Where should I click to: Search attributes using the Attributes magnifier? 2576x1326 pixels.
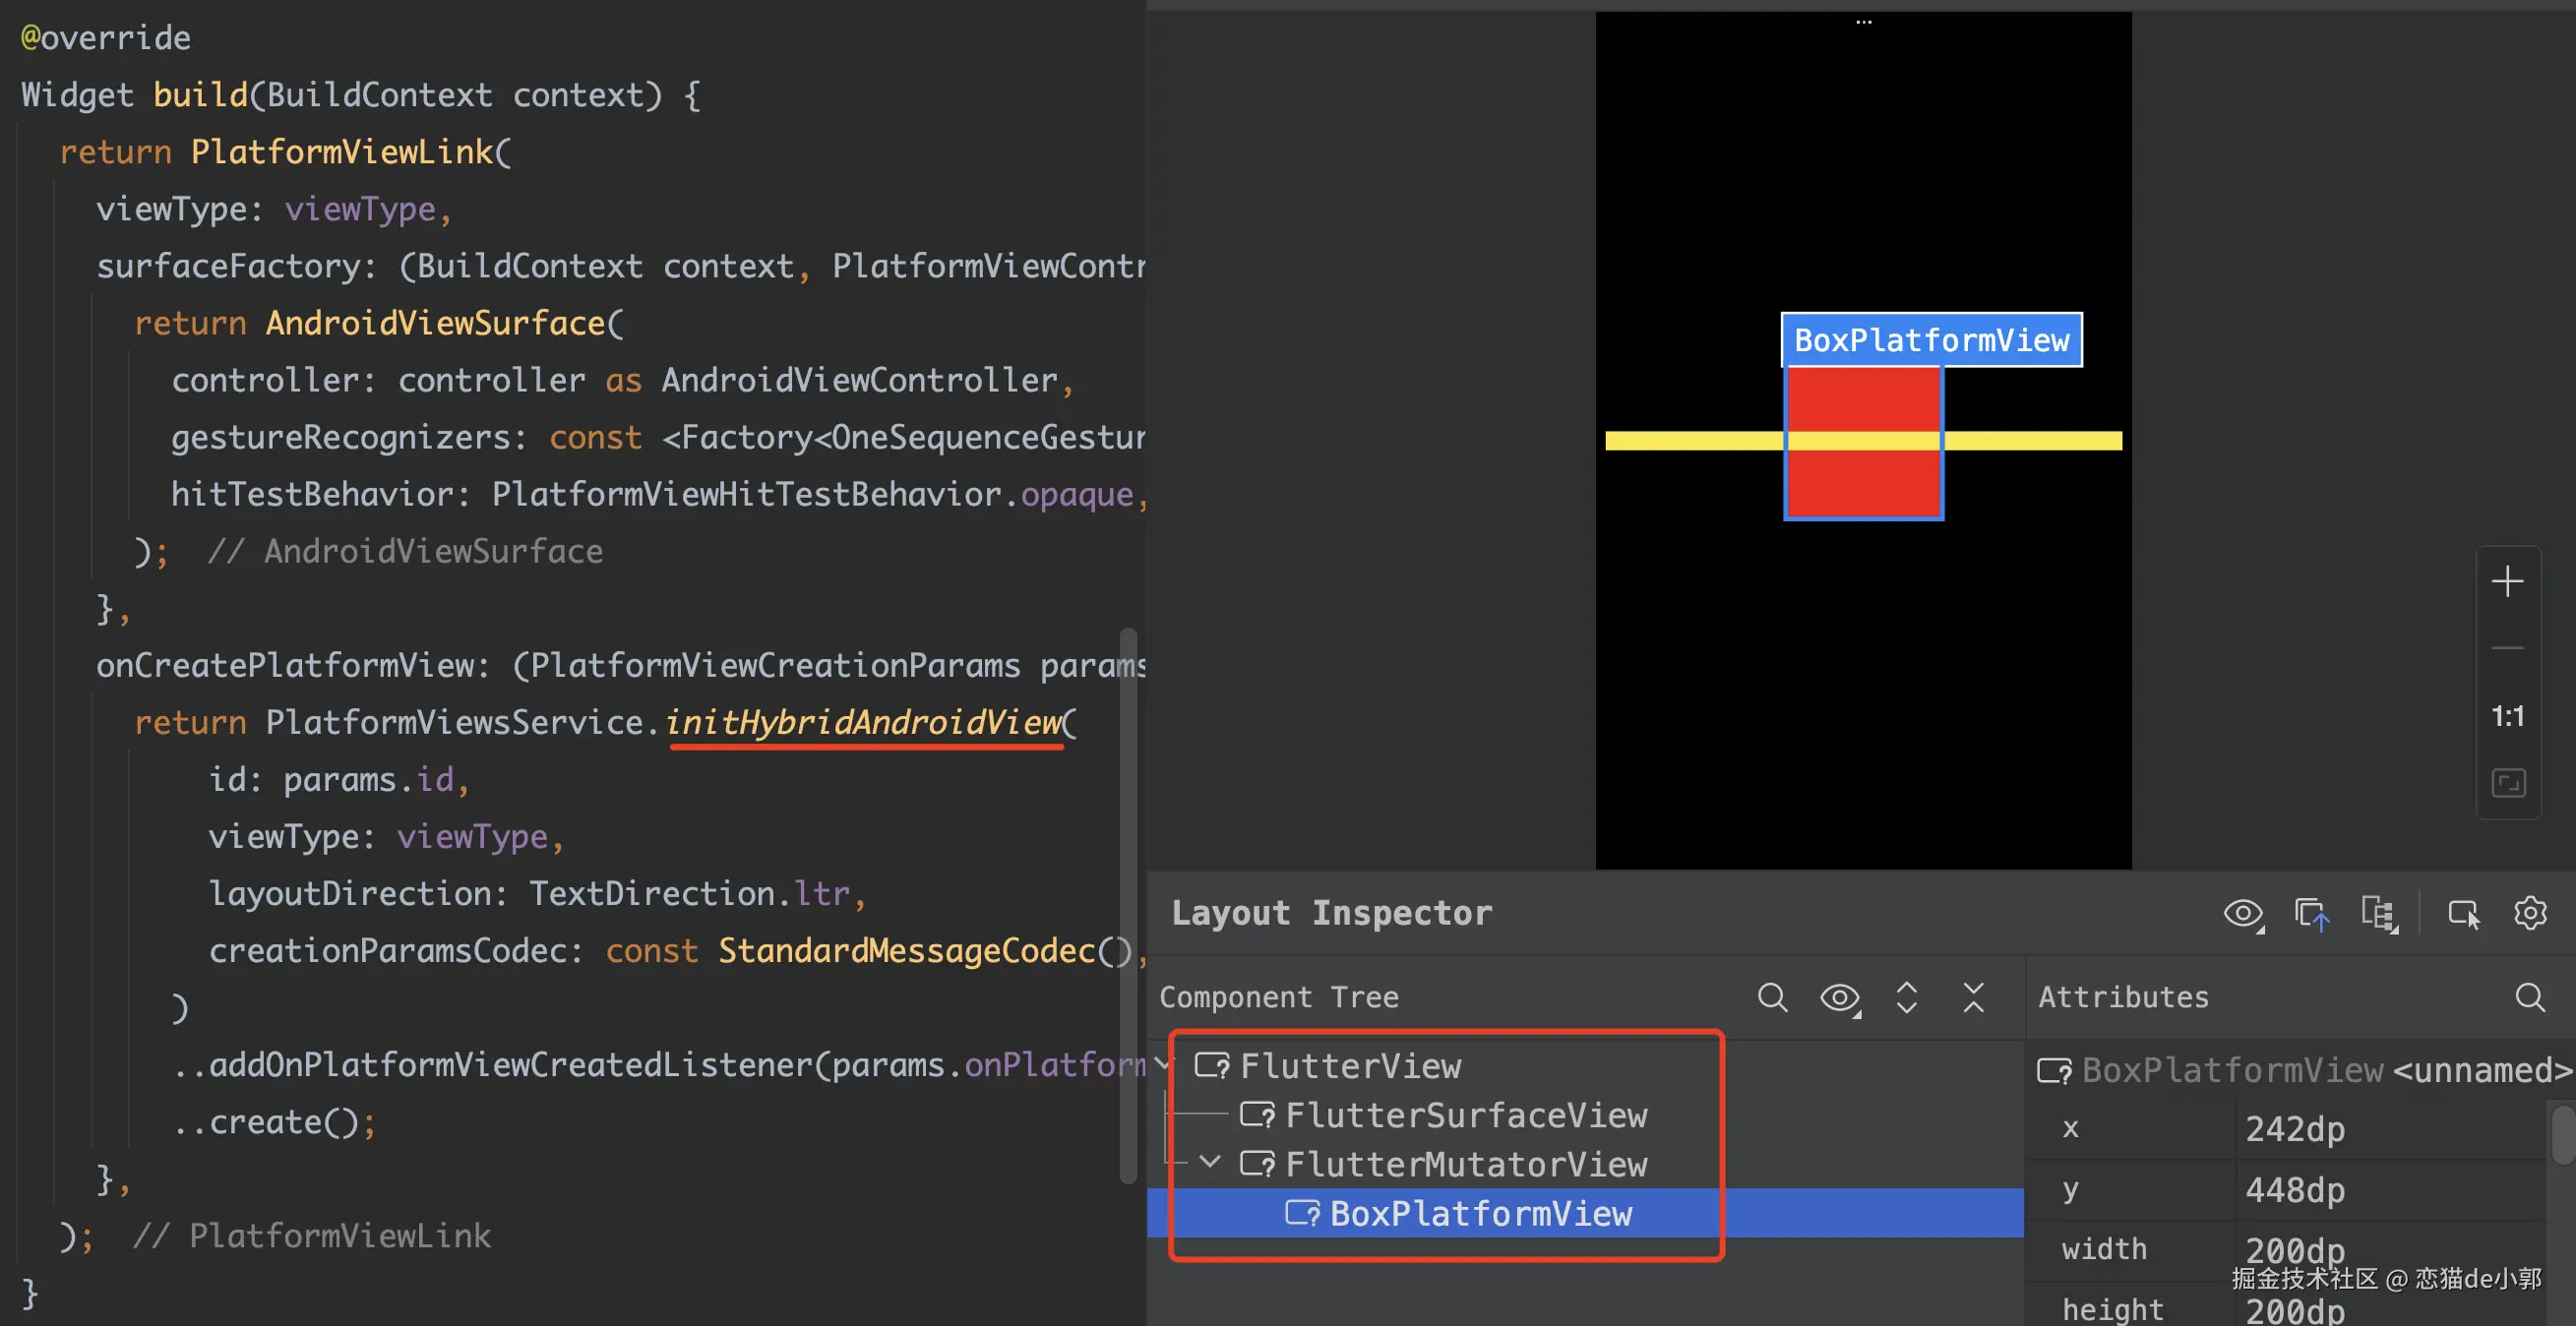click(x=2530, y=997)
